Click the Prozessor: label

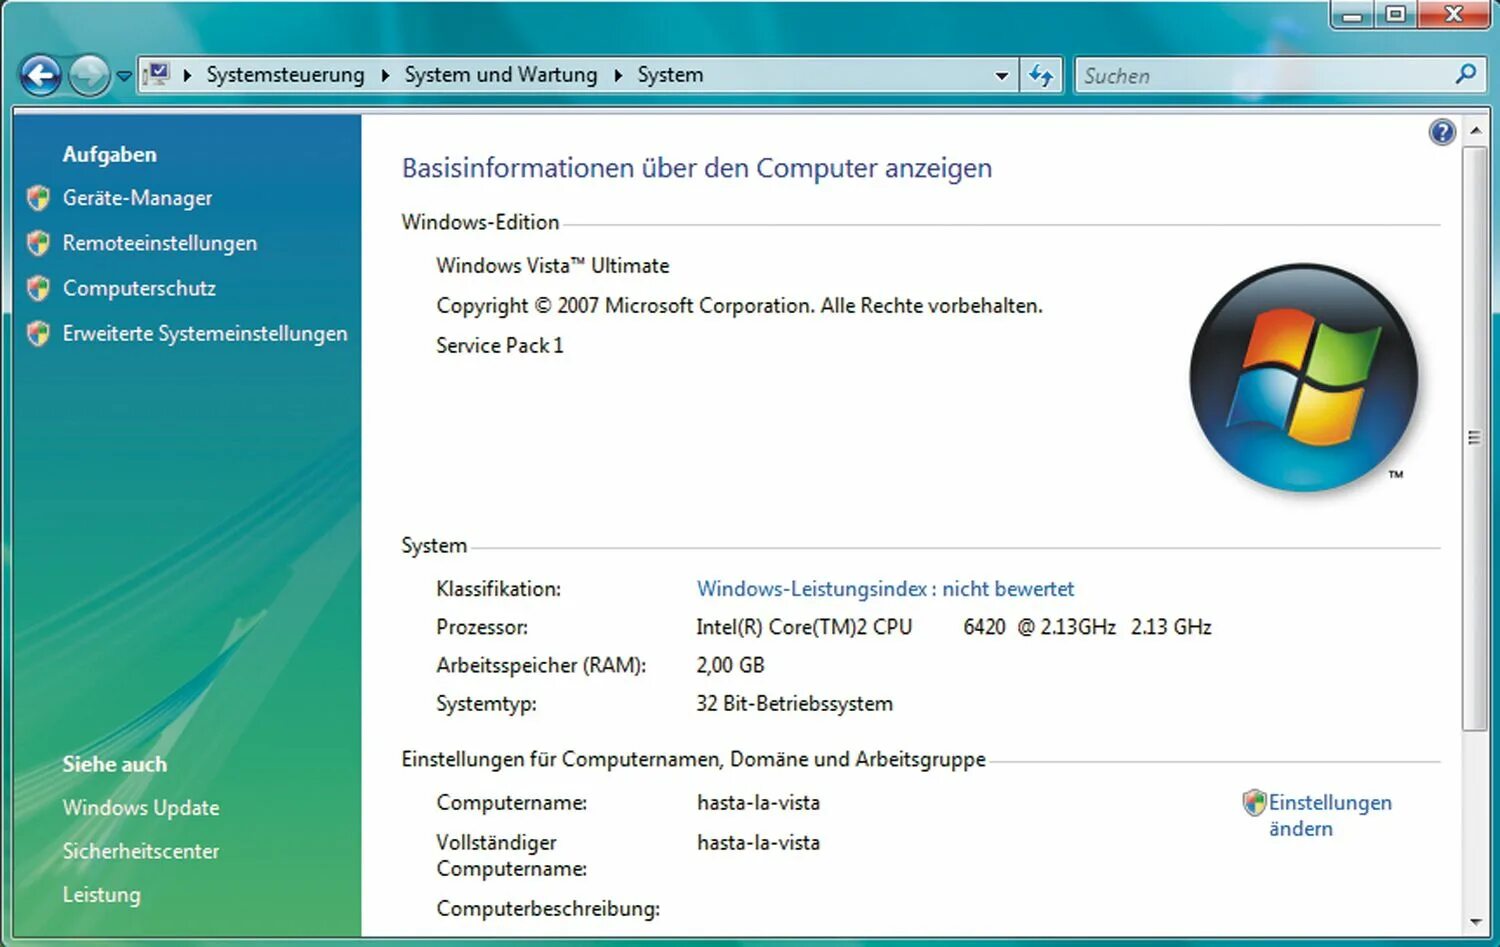[482, 627]
